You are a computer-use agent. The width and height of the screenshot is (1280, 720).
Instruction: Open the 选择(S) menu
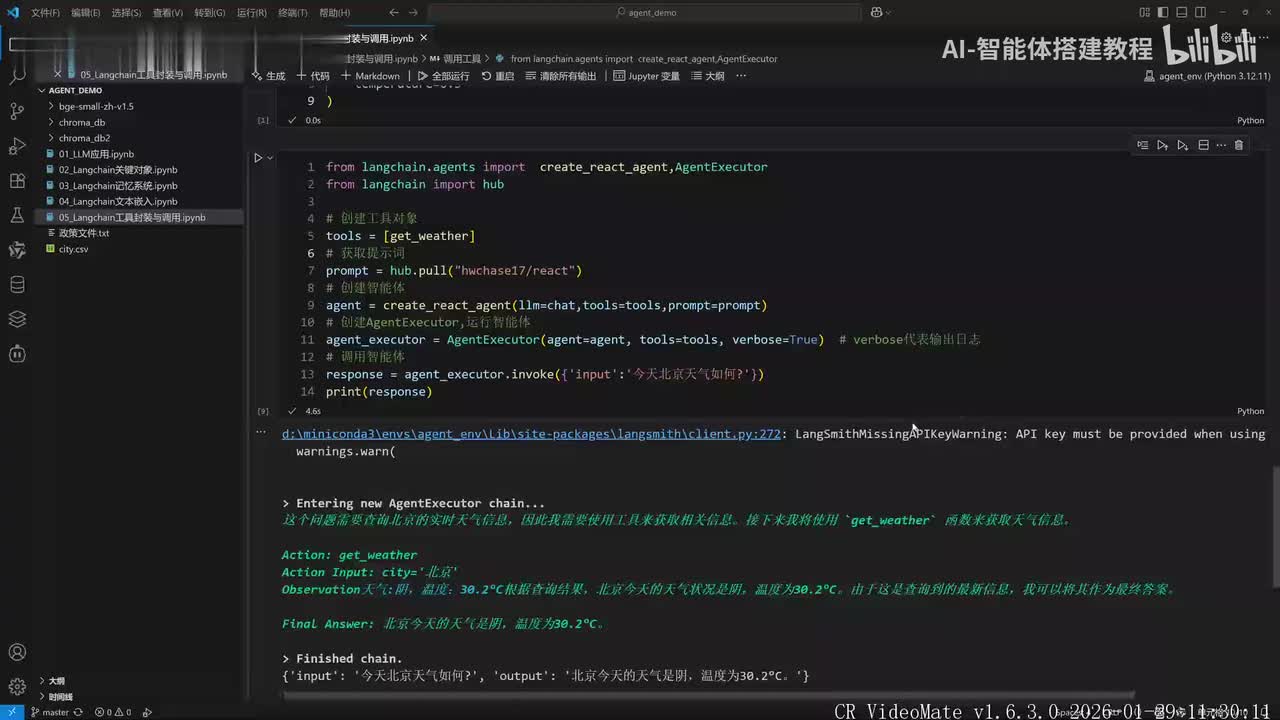tap(127, 13)
